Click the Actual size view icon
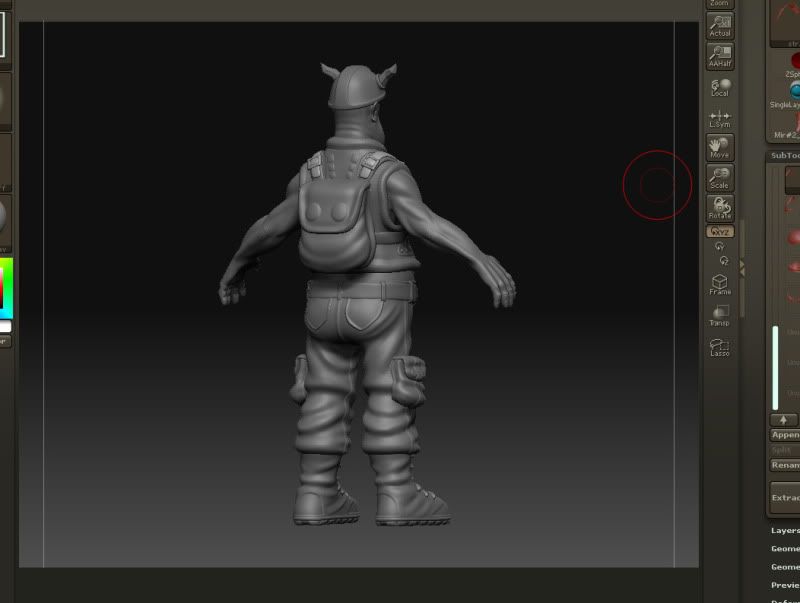This screenshot has width=800, height=603. pos(720,26)
